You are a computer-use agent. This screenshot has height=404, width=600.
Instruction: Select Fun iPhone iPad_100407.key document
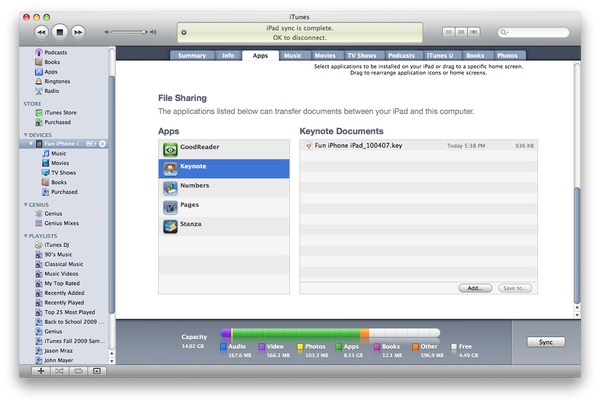(x=419, y=145)
